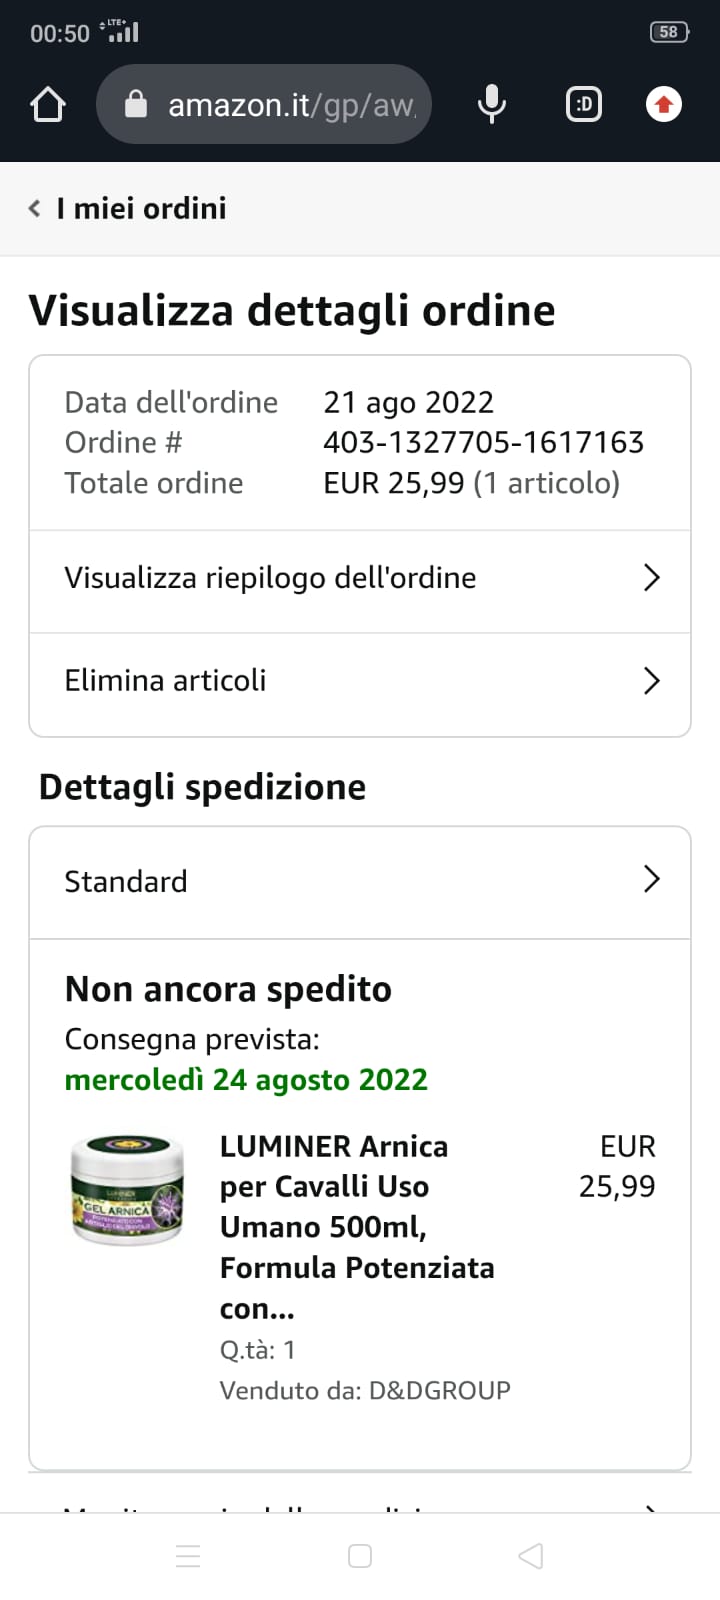Open the Gel Arnica product thumbnail
Image resolution: width=720 pixels, height=1600 pixels.
(127, 1189)
